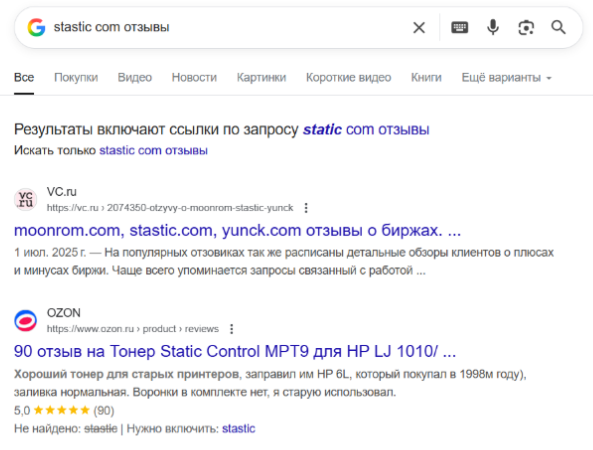This screenshot has width=593, height=450.
Task: Open more options for VC.ru result
Action: coord(306,208)
